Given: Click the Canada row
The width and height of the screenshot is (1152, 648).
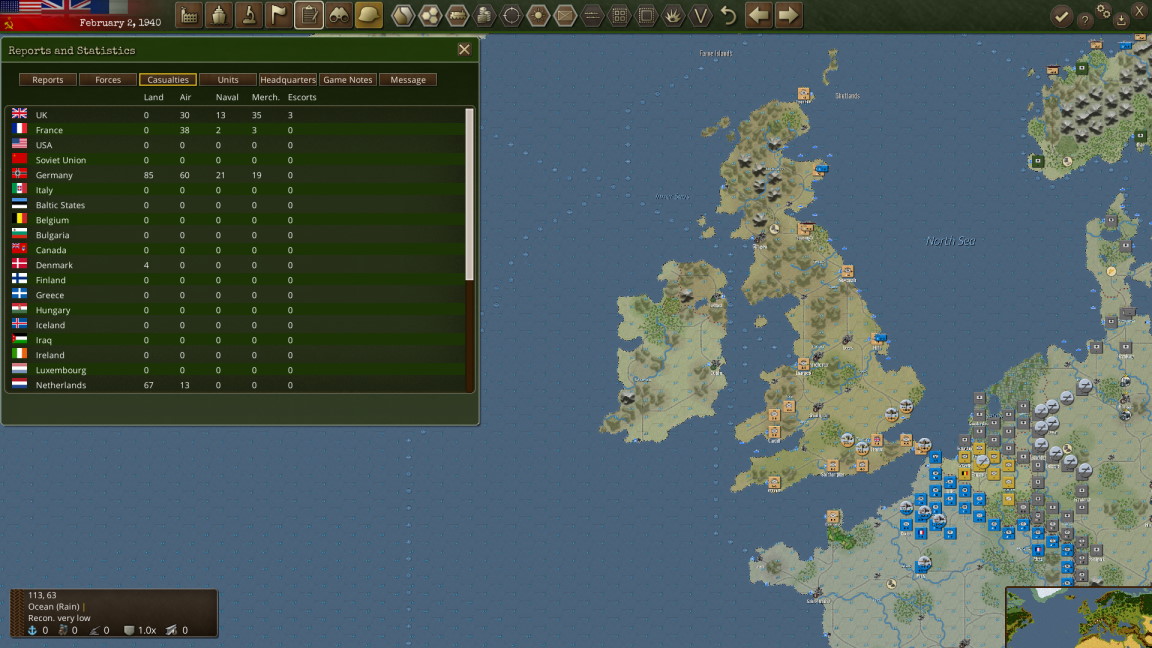Looking at the screenshot, I should tap(235, 250).
